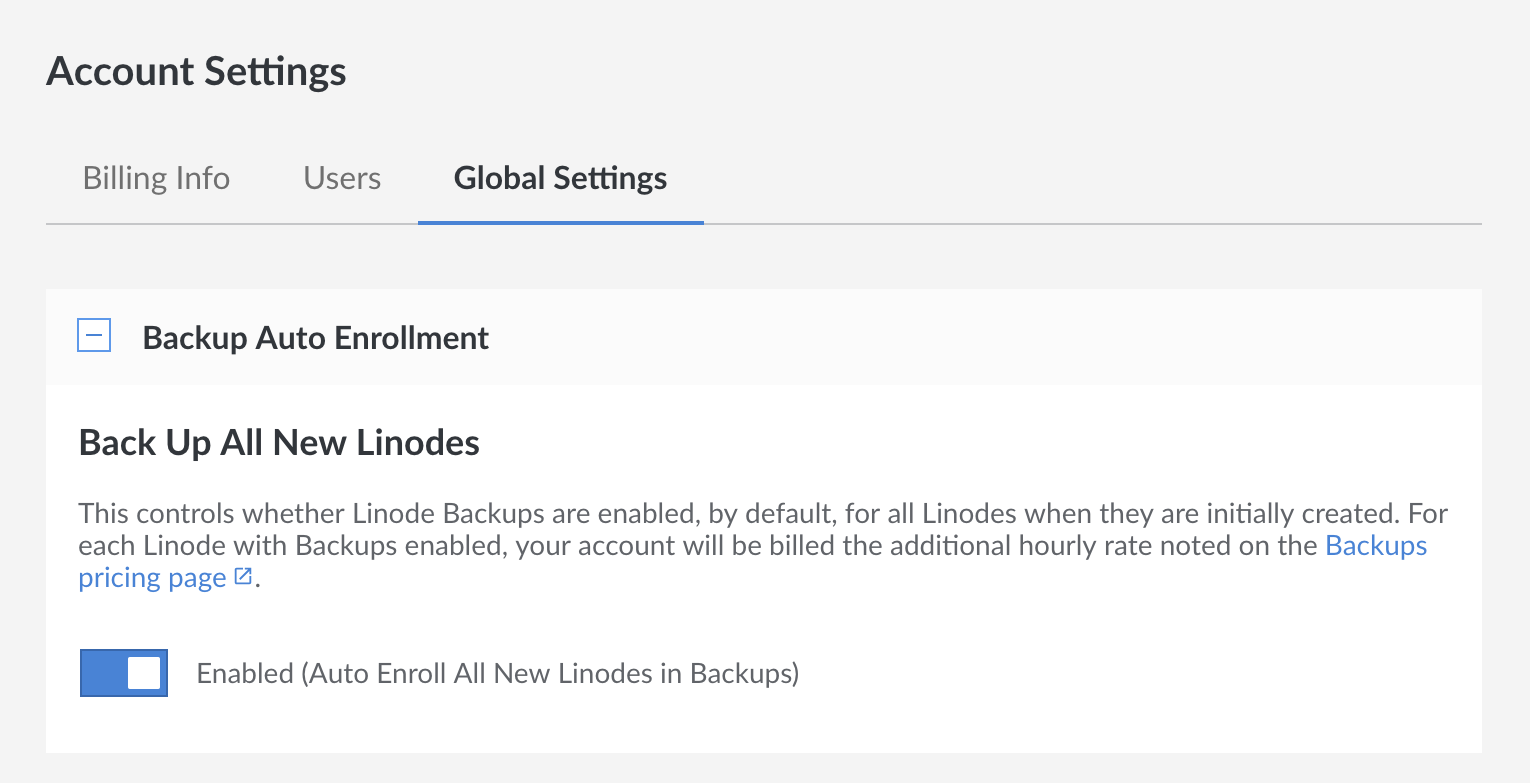Click the blue underline beneath Global Settings

pyautogui.click(x=560, y=222)
